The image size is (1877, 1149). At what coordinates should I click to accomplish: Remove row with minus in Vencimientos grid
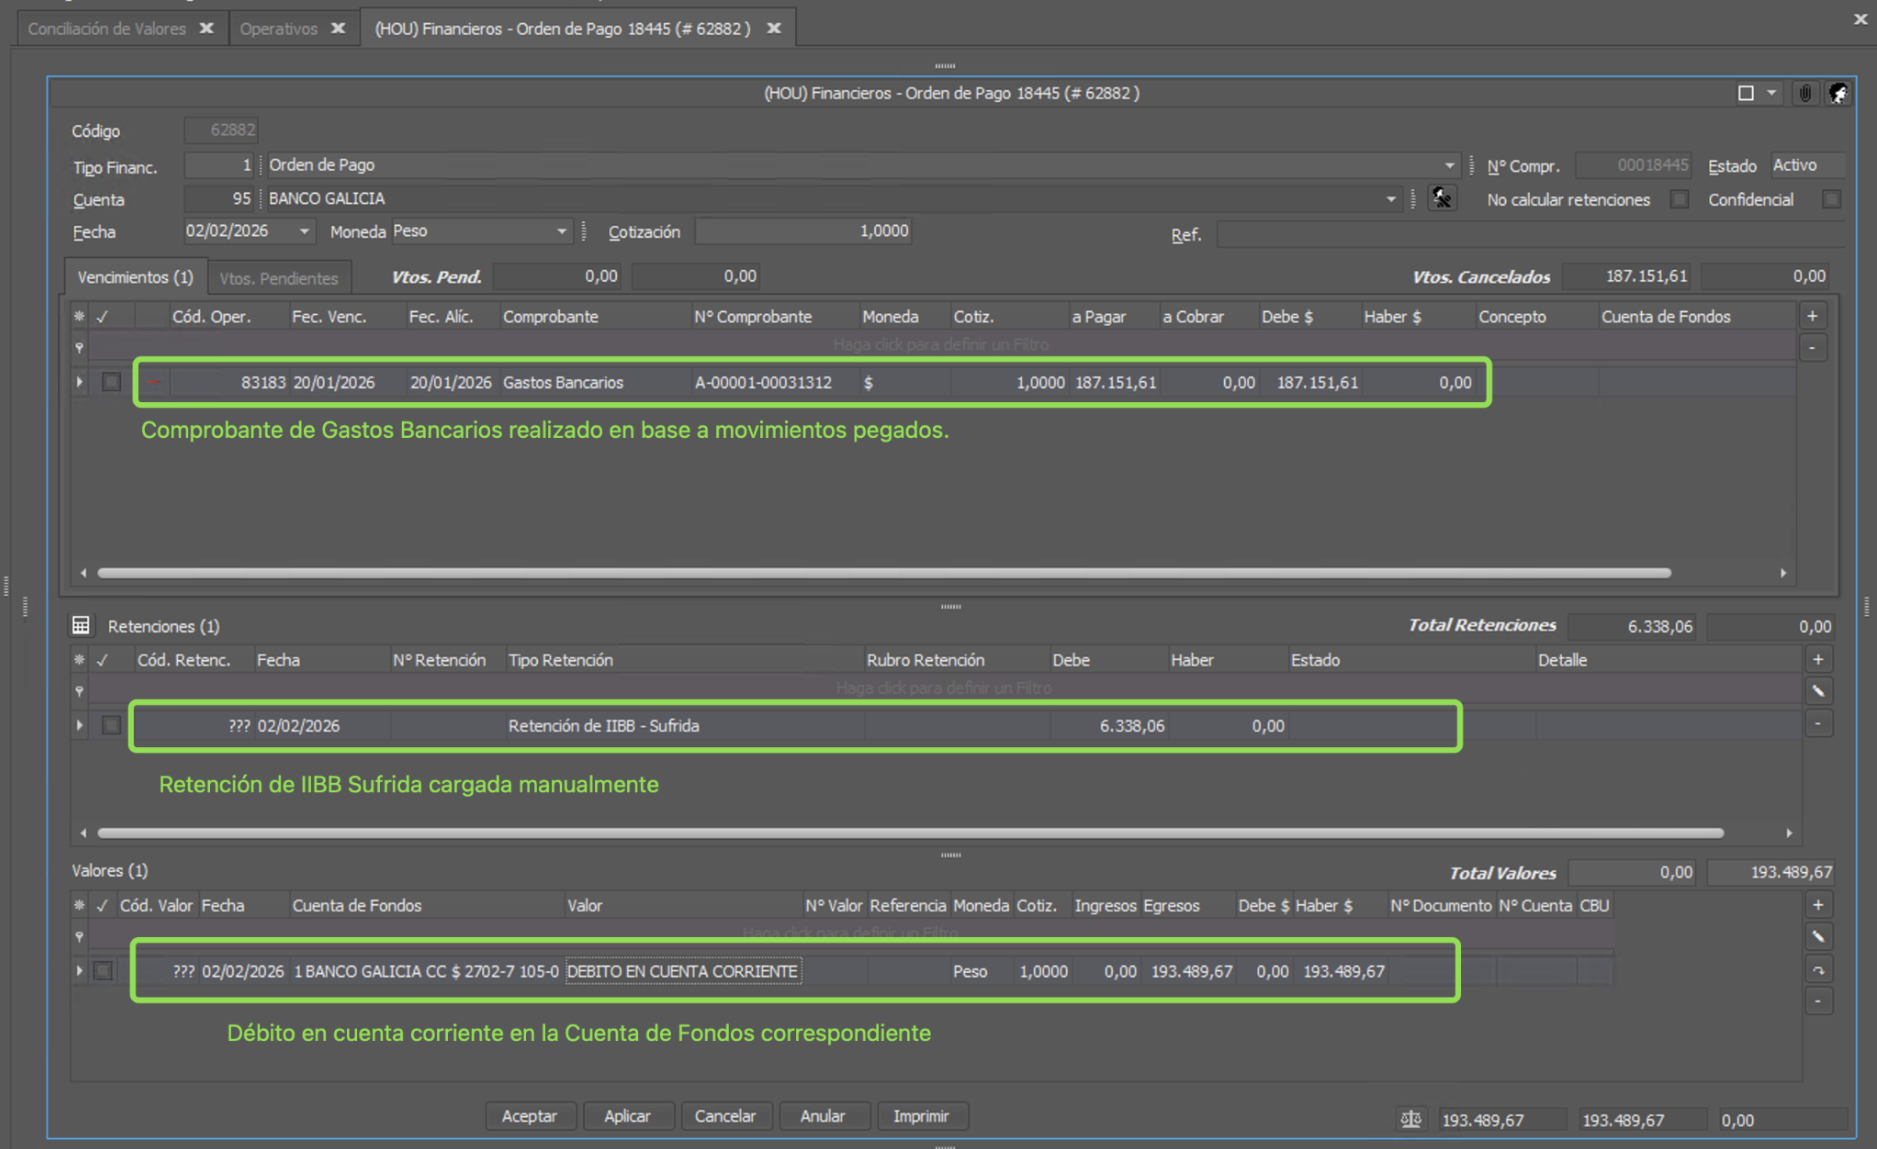[1812, 348]
